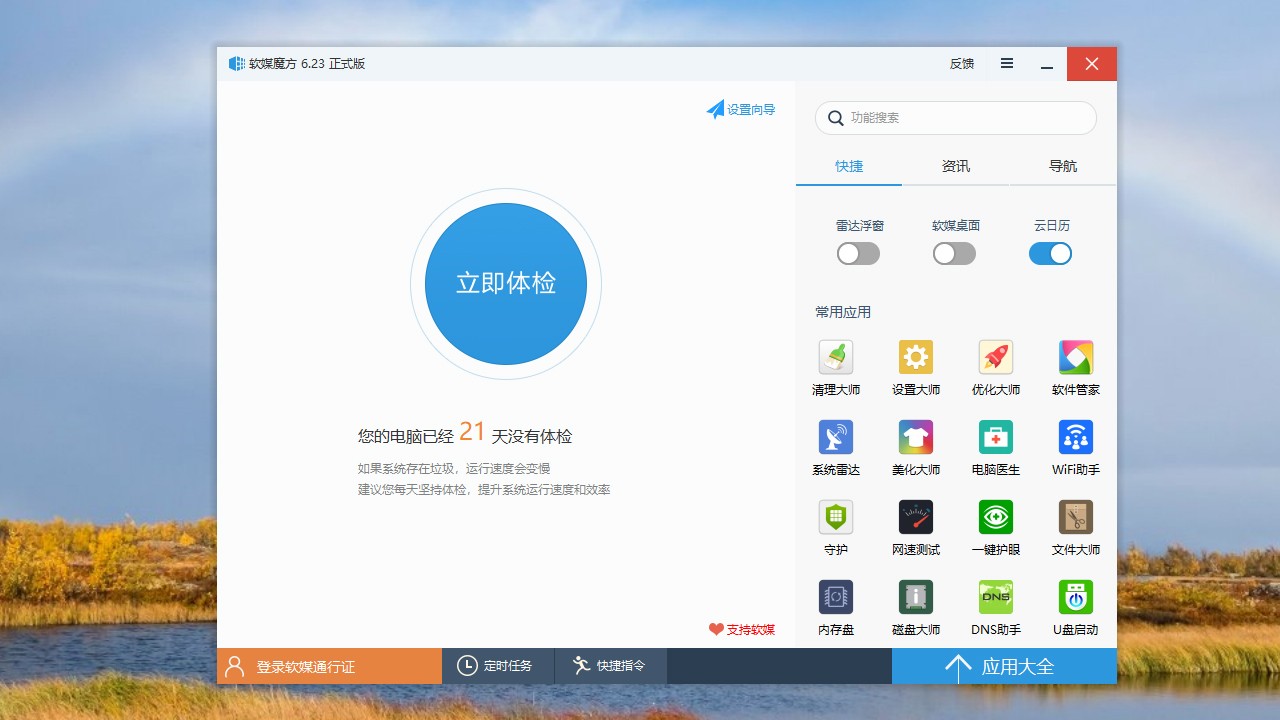The width and height of the screenshot is (1280, 720).
Task: Open 内存盘 chip icon
Action: pyautogui.click(x=836, y=597)
